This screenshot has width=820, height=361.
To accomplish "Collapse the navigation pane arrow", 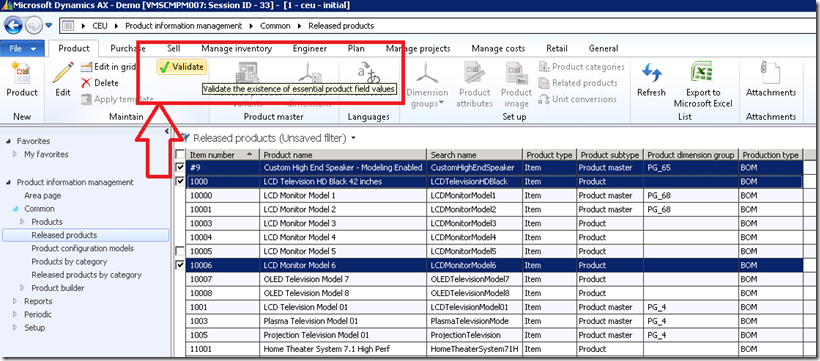I will coord(166,131).
